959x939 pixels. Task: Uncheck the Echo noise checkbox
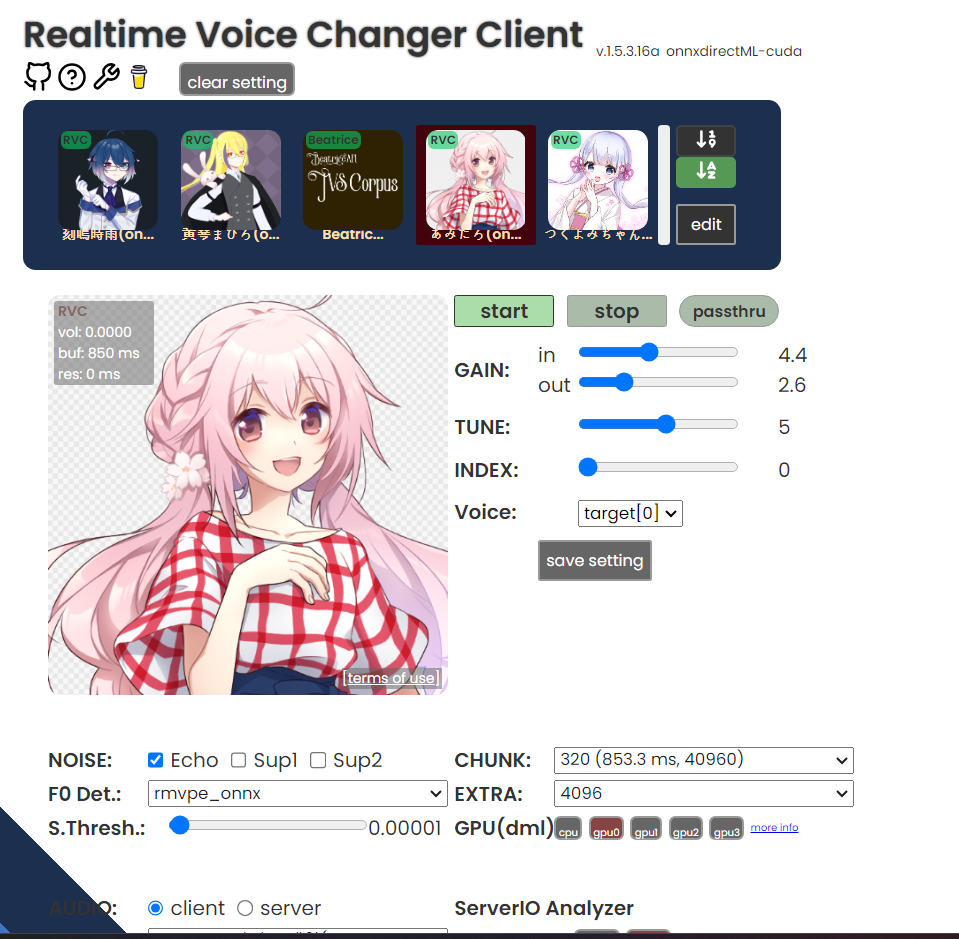(155, 760)
